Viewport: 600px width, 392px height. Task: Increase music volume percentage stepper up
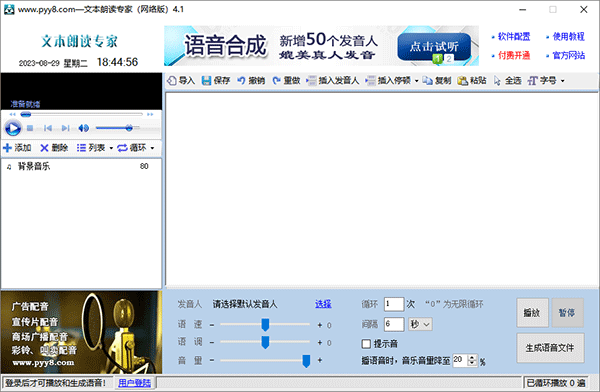pyautogui.click(x=473, y=357)
